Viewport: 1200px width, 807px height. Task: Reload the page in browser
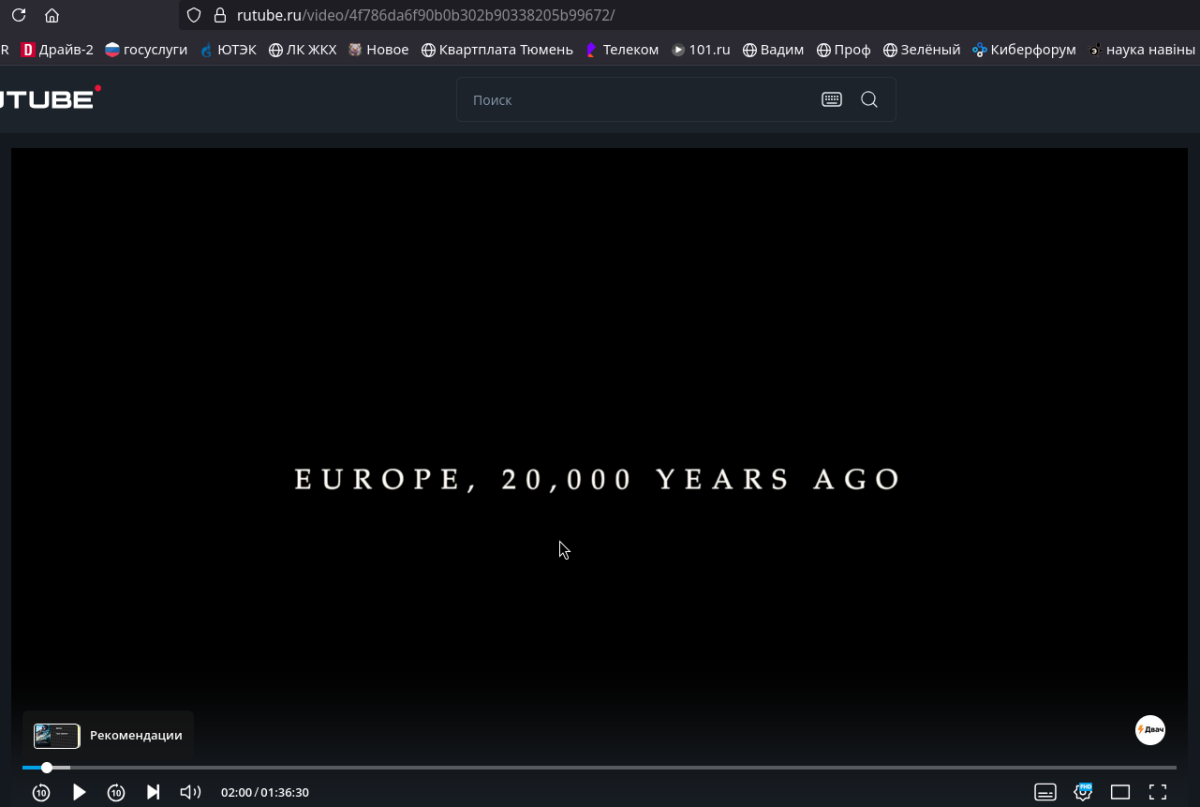click(x=18, y=15)
